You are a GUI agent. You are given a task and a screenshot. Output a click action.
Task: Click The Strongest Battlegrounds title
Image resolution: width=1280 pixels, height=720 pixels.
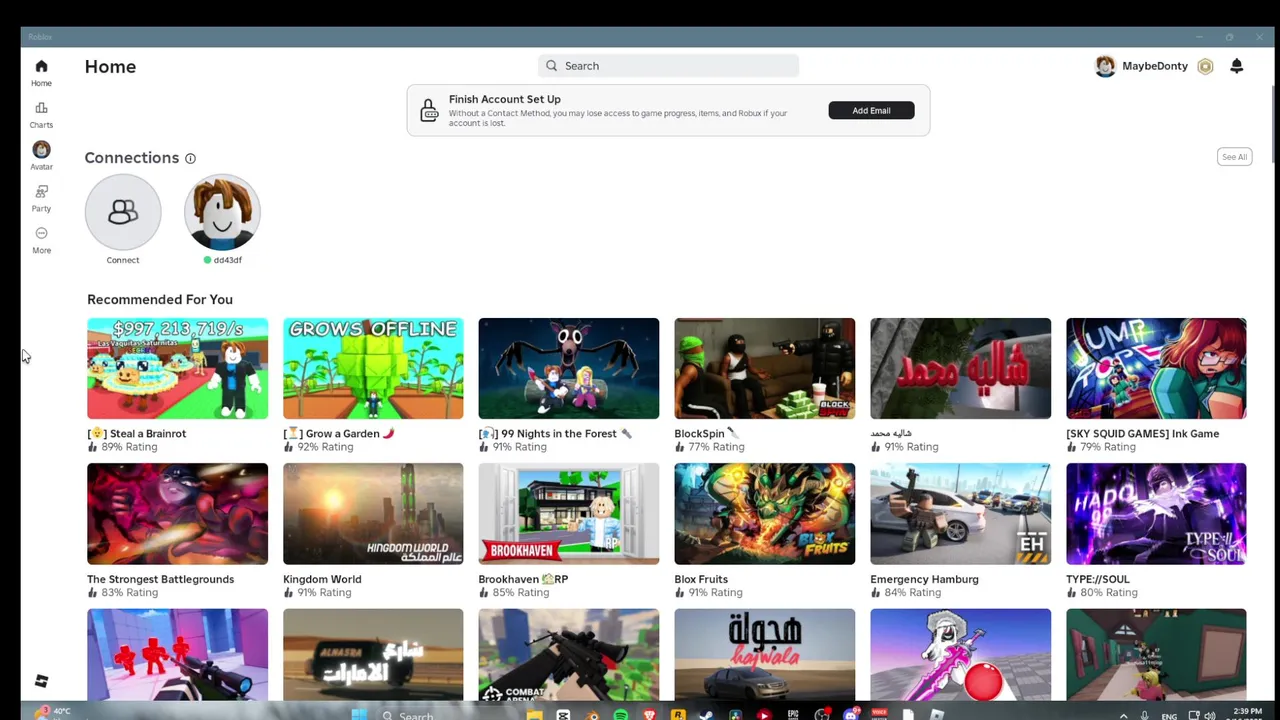pos(160,579)
